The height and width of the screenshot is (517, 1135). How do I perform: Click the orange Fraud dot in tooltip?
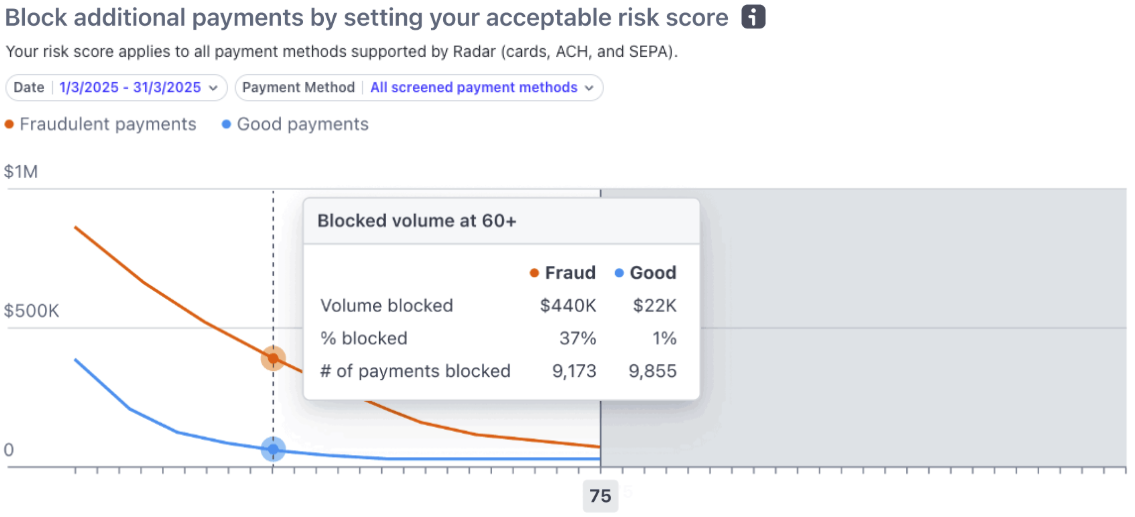click(x=534, y=273)
